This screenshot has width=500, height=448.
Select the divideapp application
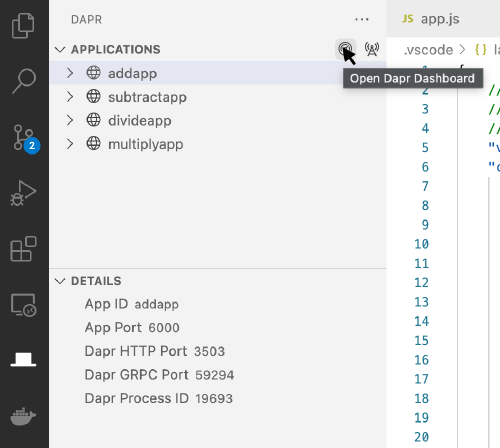pos(218,120)
